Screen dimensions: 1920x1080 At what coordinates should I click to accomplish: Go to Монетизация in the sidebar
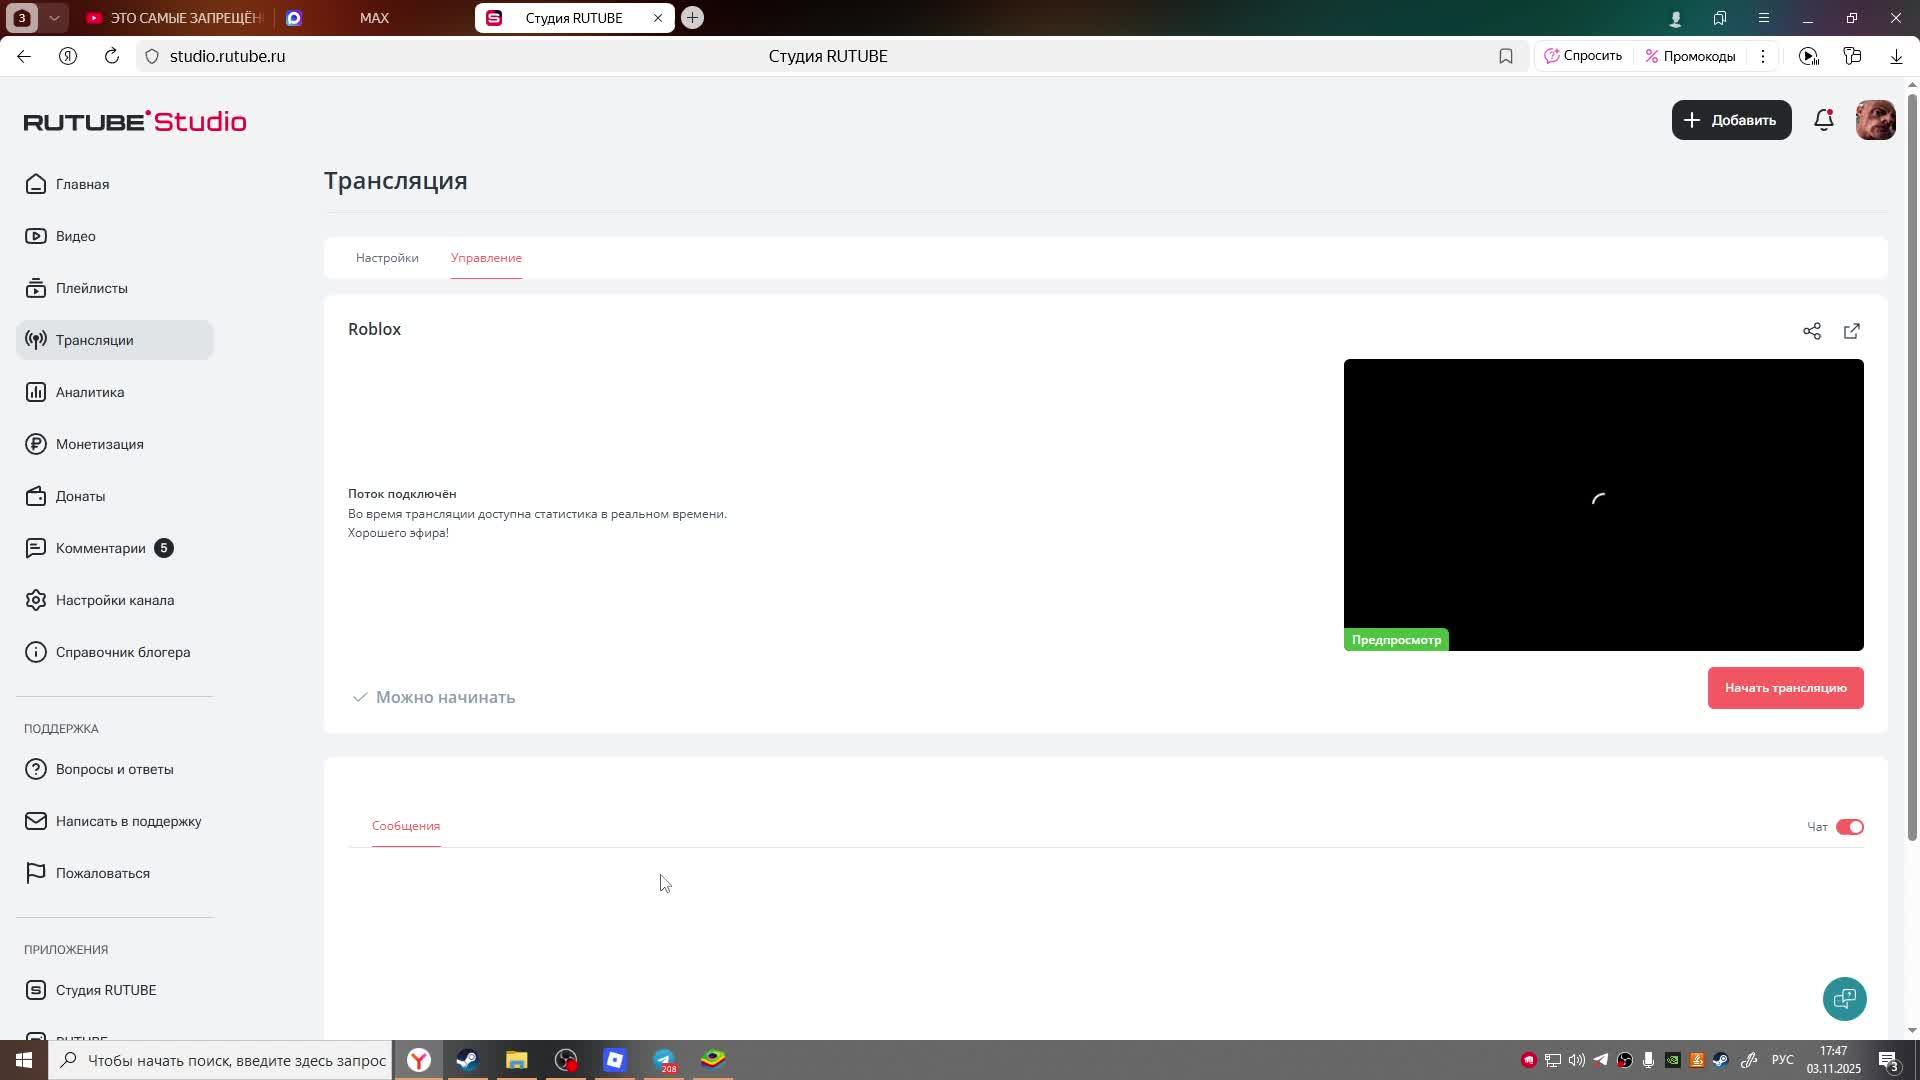[x=99, y=444]
